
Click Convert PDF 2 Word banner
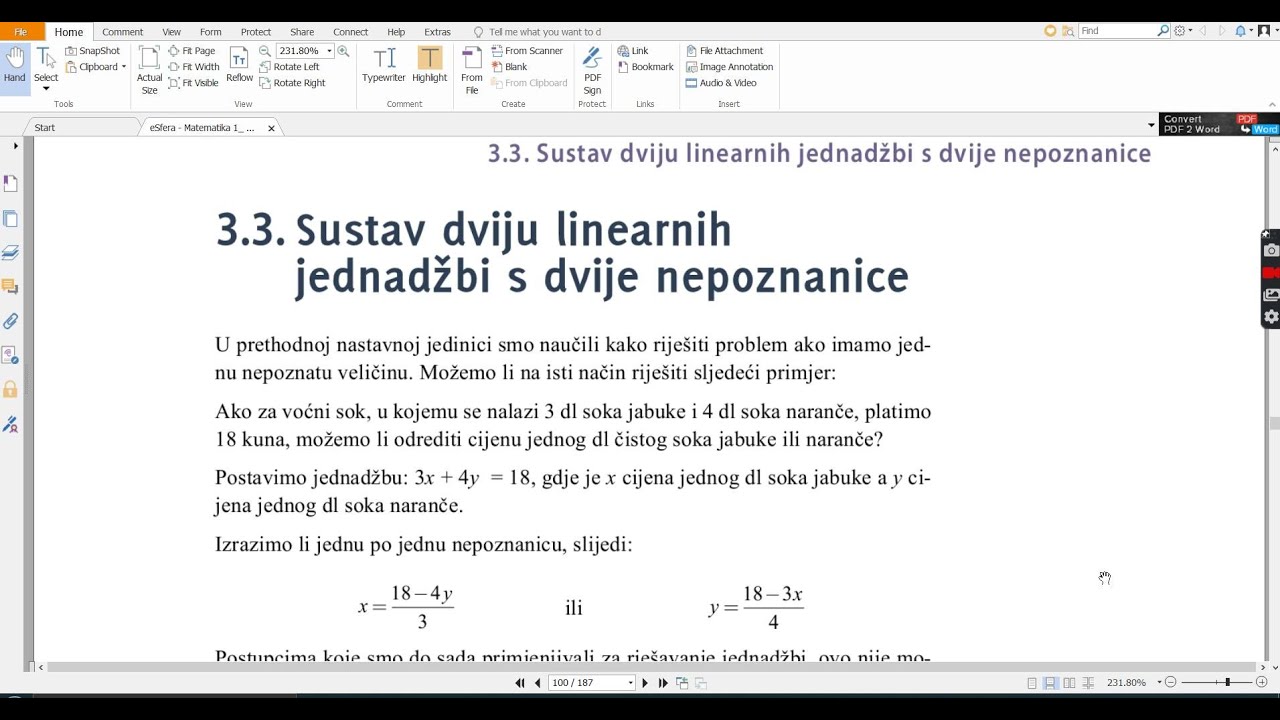tap(1219, 124)
